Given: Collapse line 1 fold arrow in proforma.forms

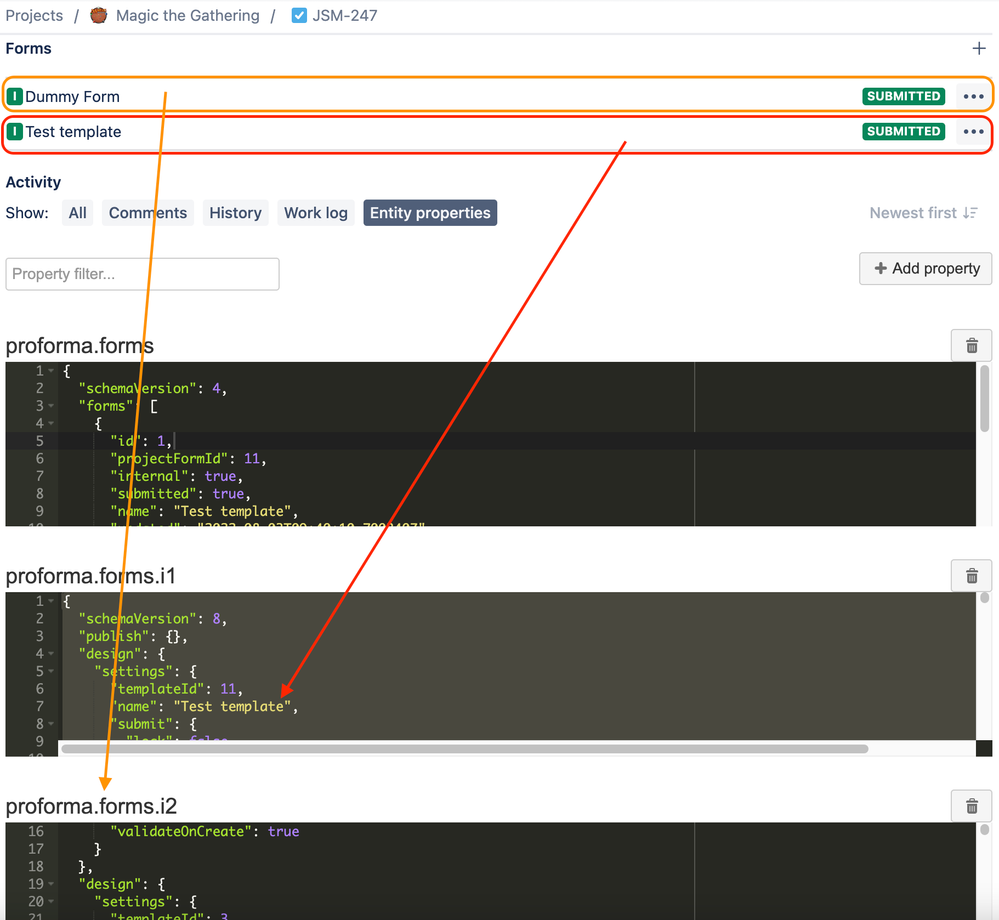Looking at the screenshot, I should pyautogui.click(x=51, y=371).
